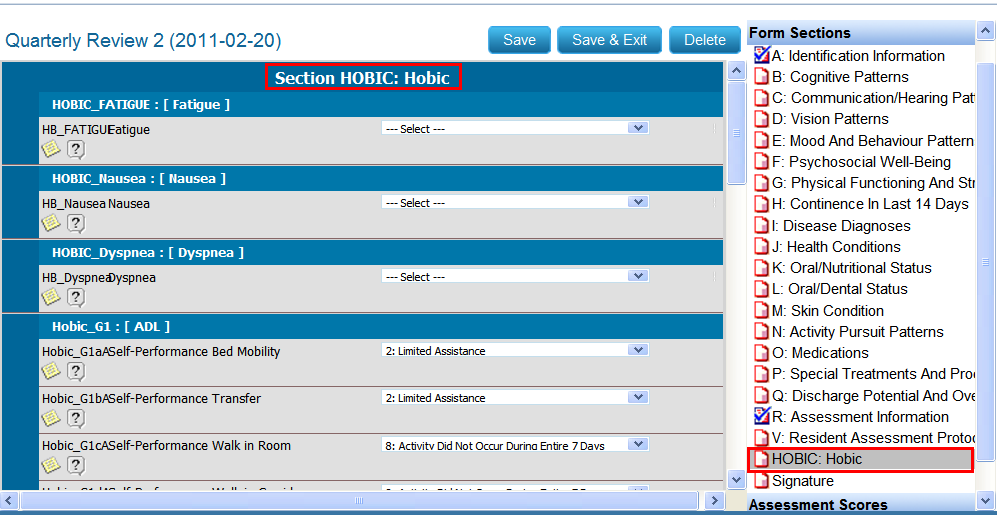The height and width of the screenshot is (515, 997).
Task: Go to C: Communication/Hearing section
Action: coord(874,98)
